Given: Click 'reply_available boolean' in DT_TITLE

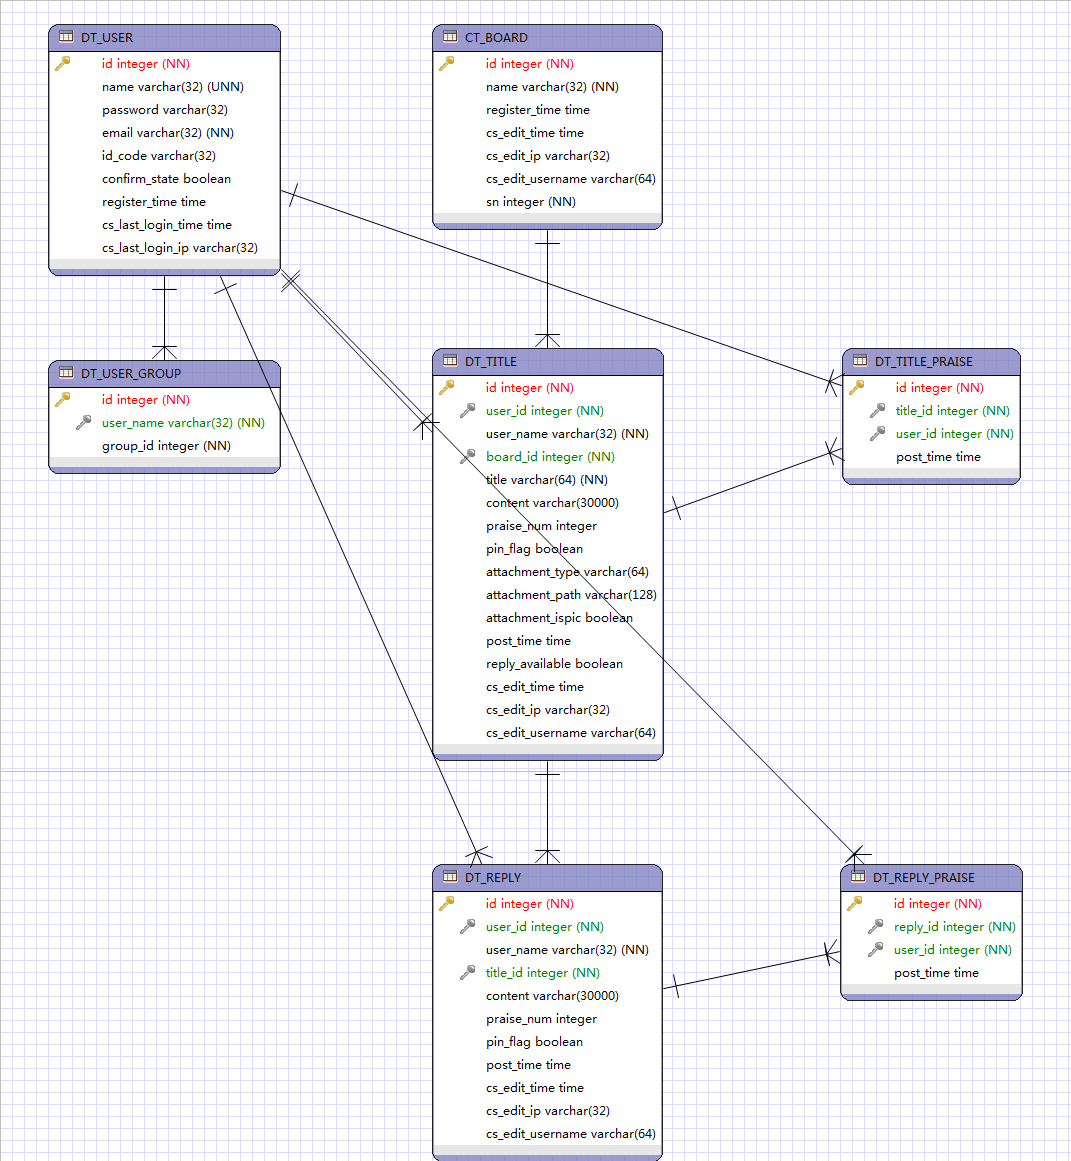Looking at the screenshot, I should [554, 663].
